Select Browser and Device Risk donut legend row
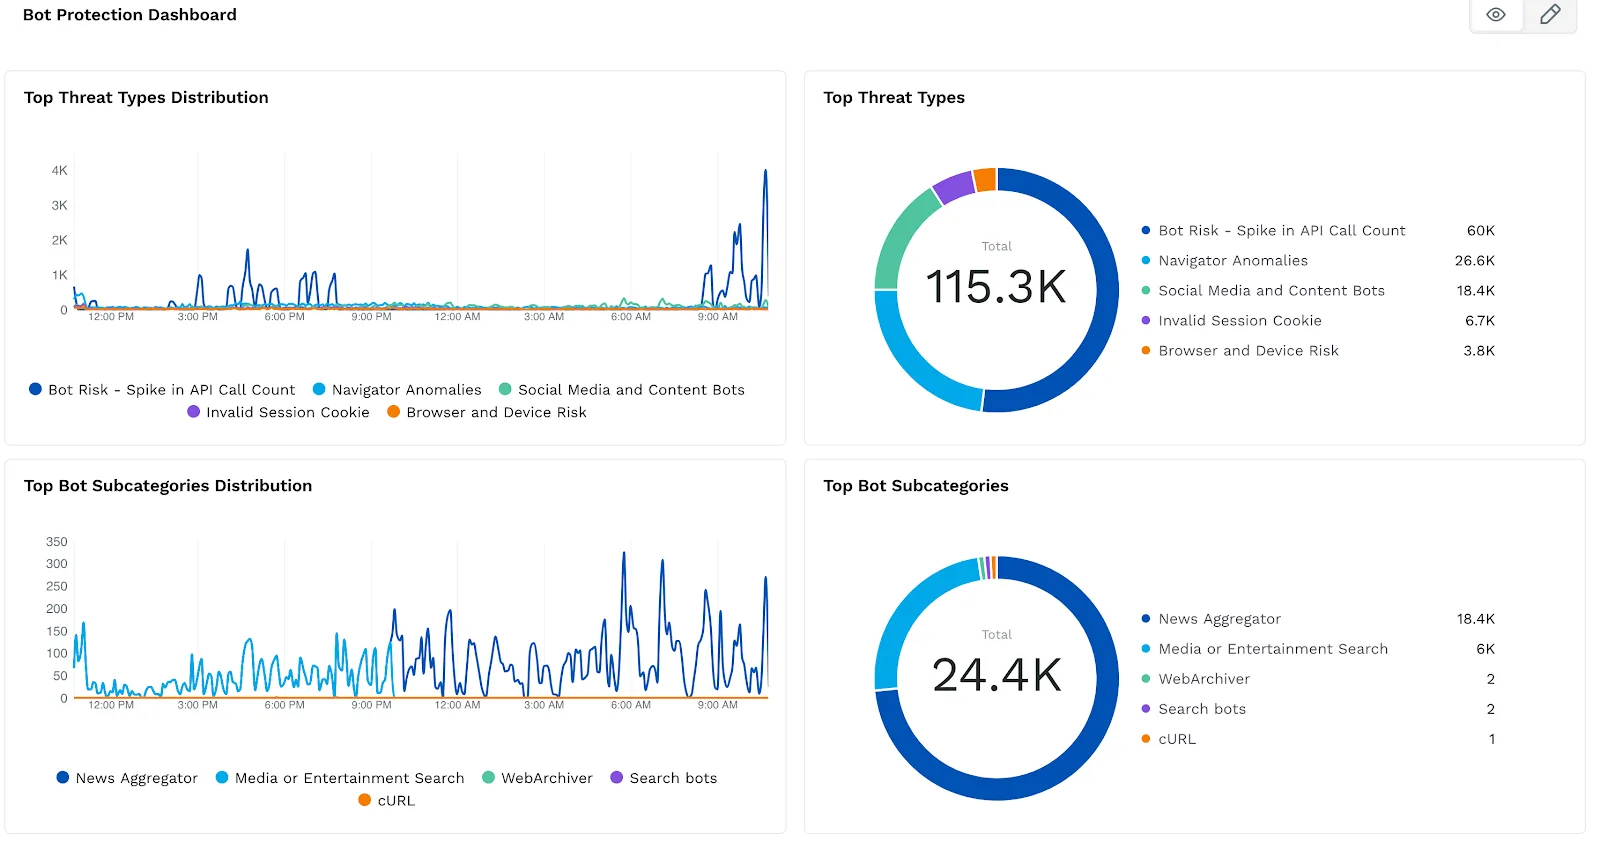Viewport: 1600px width, 841px height. tap(1318, 350)
